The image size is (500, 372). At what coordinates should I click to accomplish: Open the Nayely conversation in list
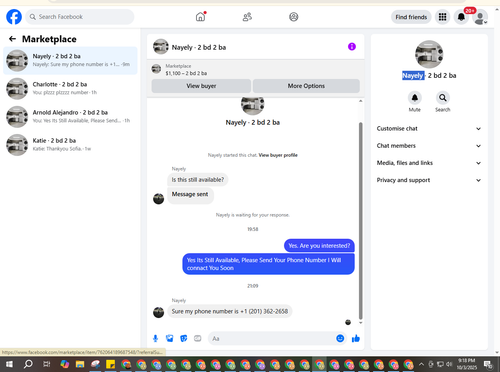click(70, 60)
